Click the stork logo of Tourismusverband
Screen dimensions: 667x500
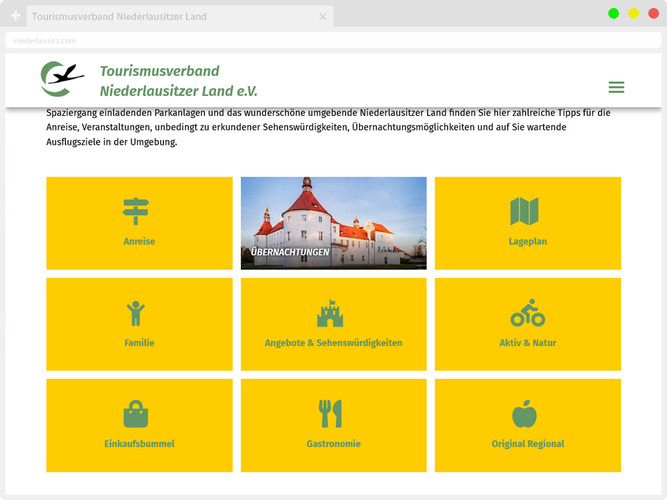point(62,79)
